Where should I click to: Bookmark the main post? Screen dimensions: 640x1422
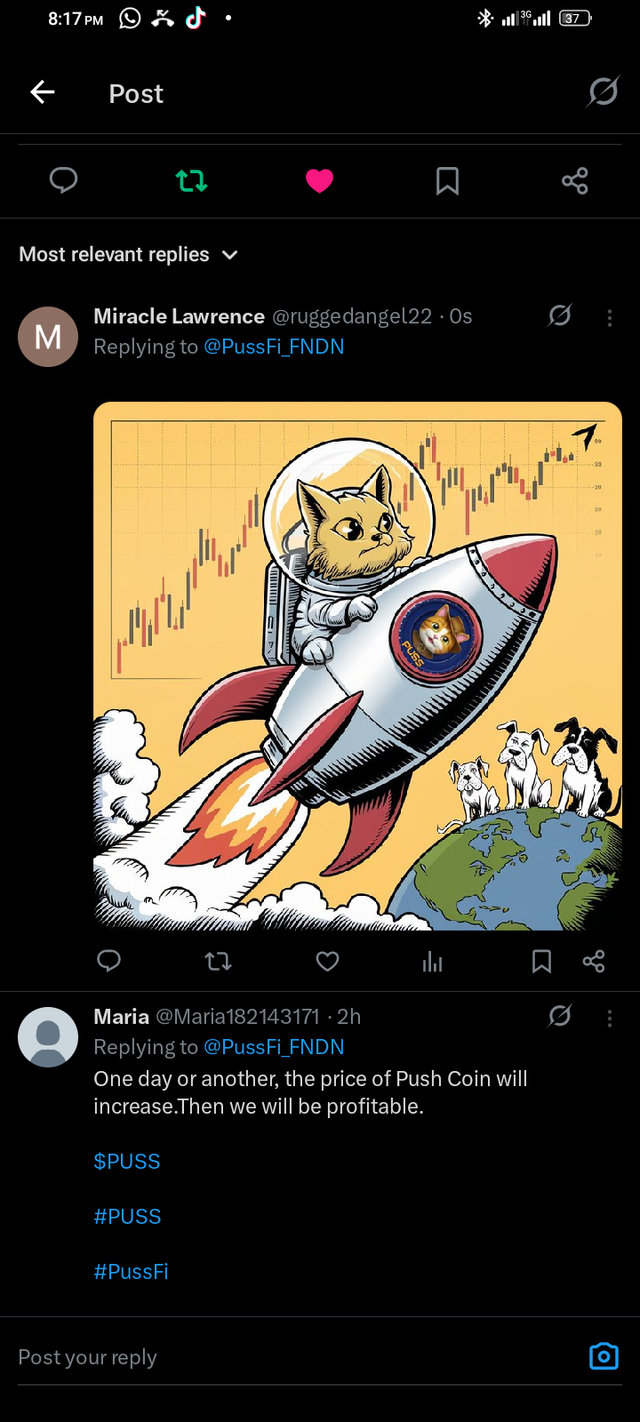[x=447, y=181]
